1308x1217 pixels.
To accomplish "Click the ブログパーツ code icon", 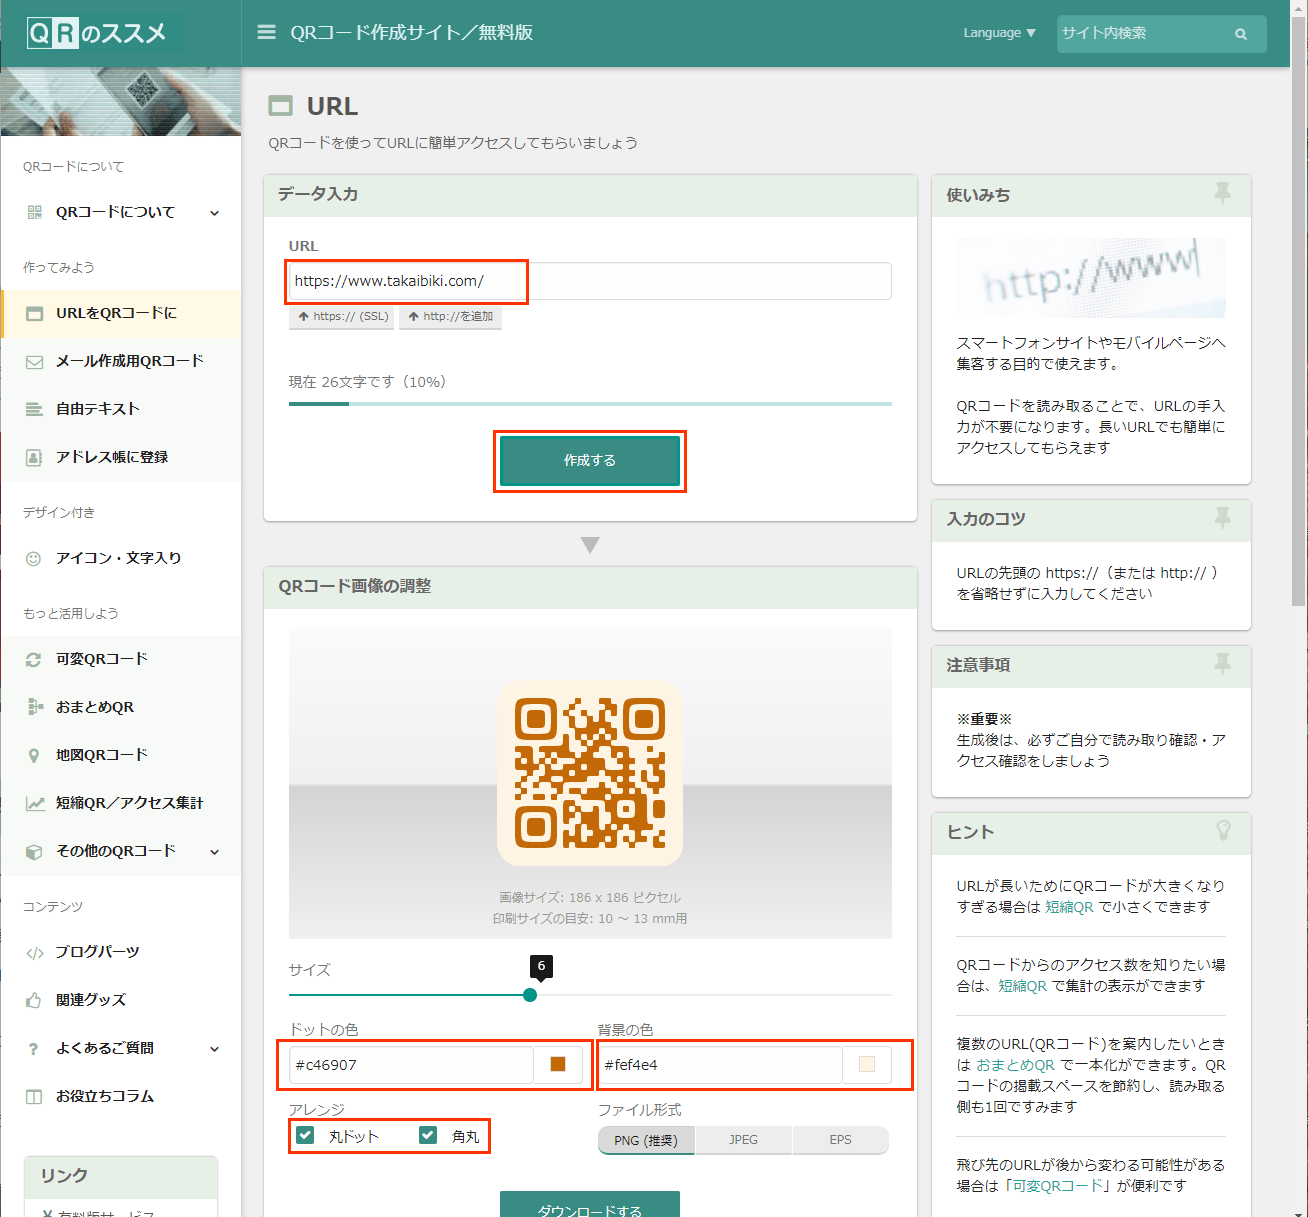I will coord(34,952).
